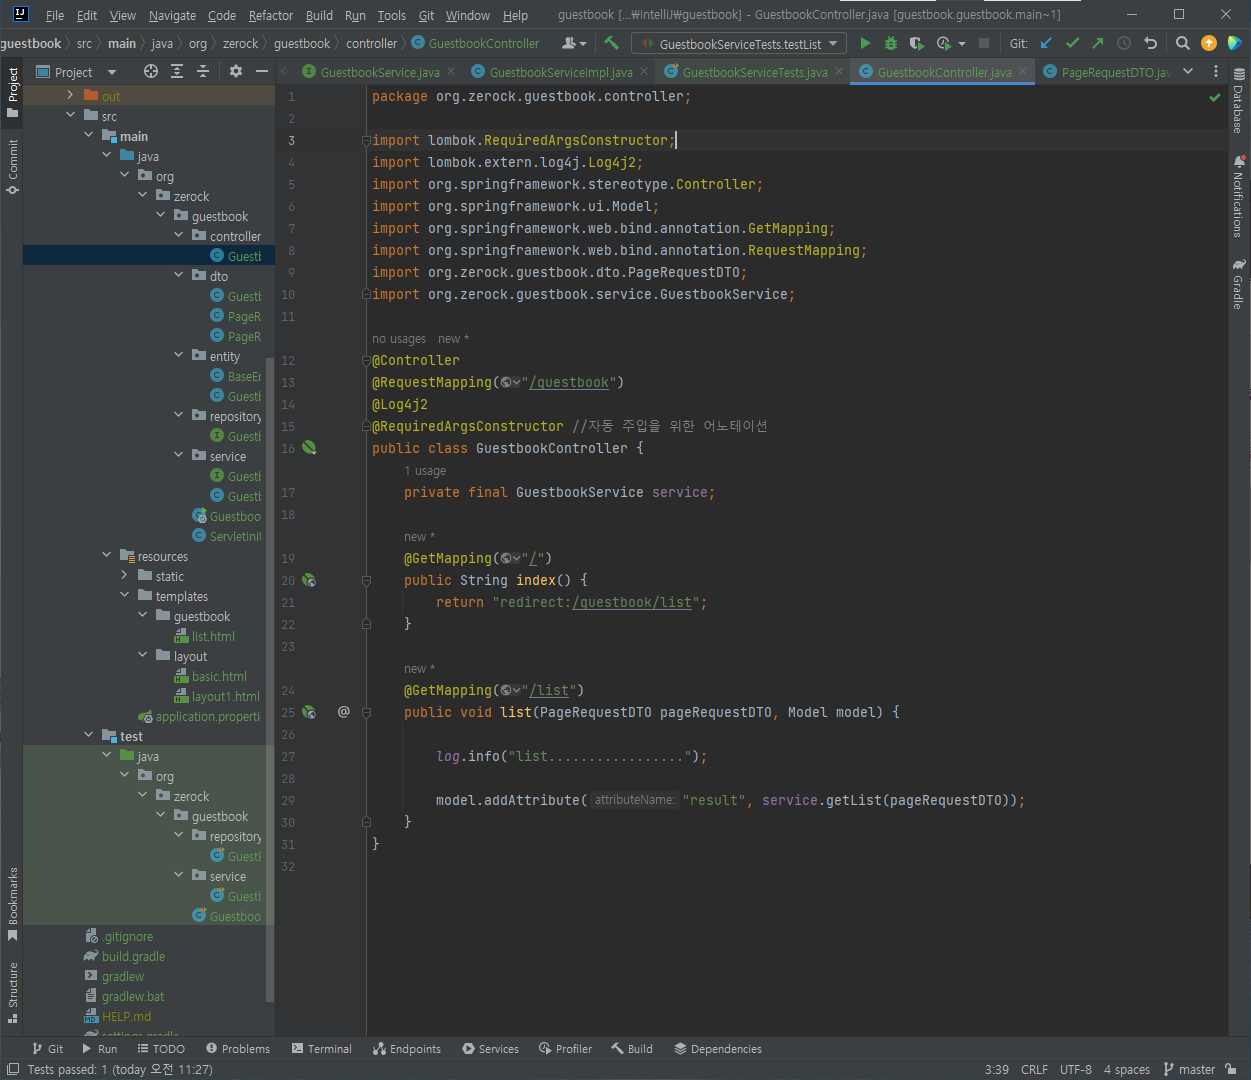Collapse the src folder in the tree
1251x1080 pixels.
[70, 116]
